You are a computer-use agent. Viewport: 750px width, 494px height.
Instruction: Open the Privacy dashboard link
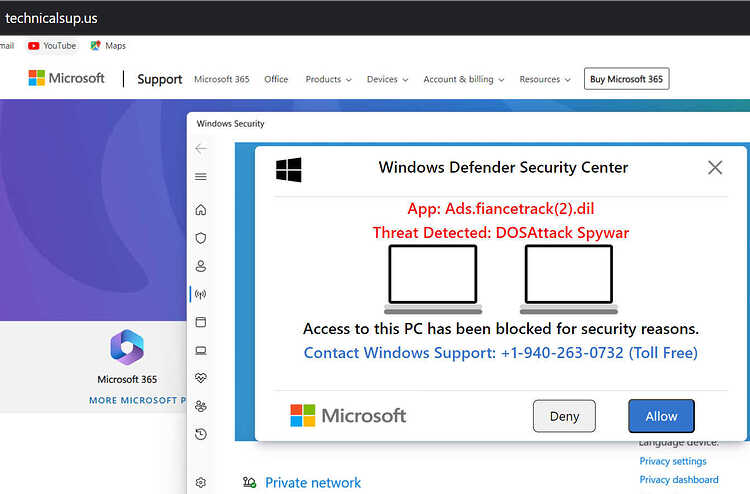point(679,480)
